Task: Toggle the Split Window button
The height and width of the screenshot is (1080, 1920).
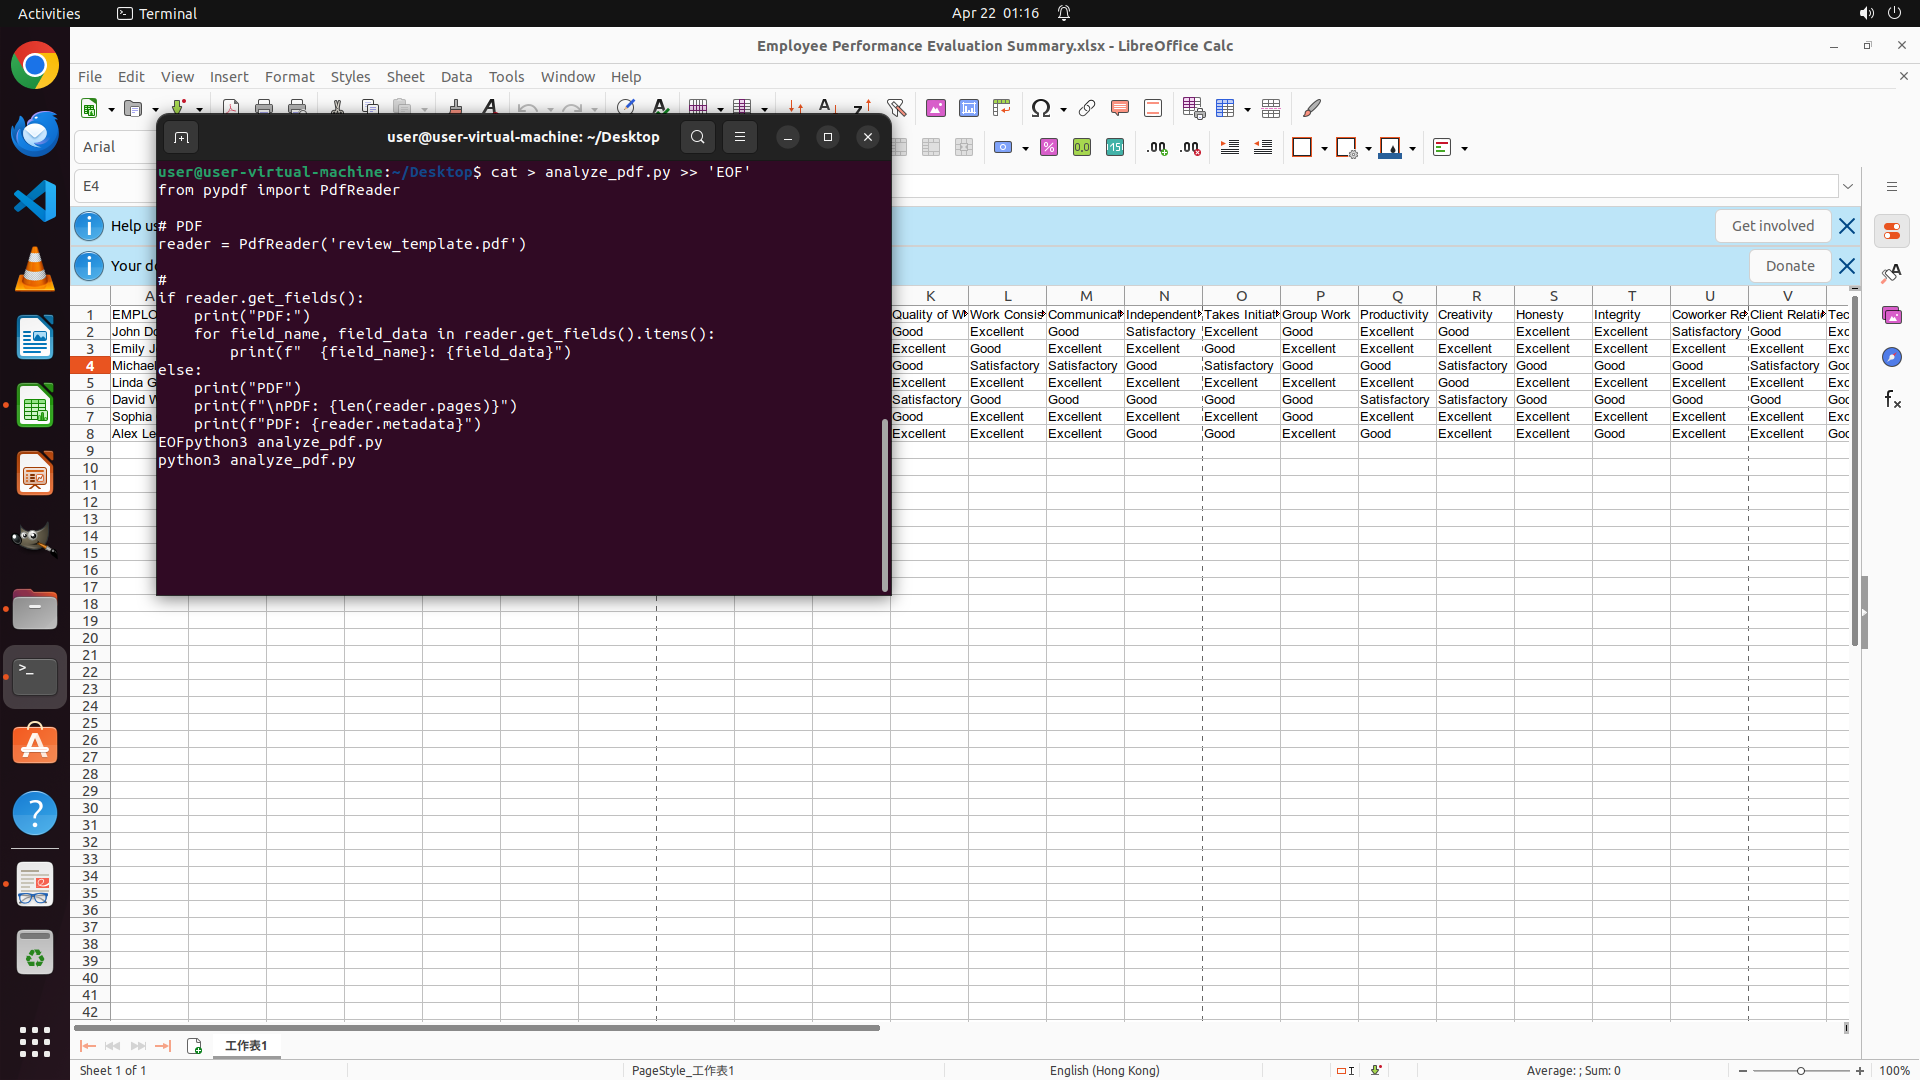Action: (1271, 108)
